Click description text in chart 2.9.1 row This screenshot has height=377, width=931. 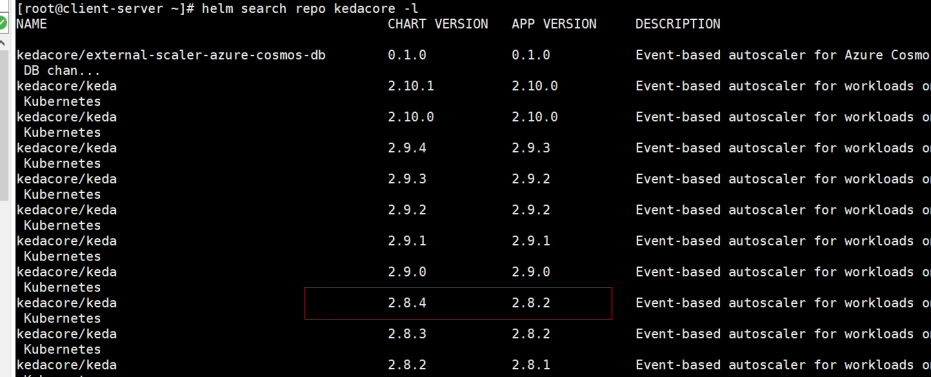point(783,241)
